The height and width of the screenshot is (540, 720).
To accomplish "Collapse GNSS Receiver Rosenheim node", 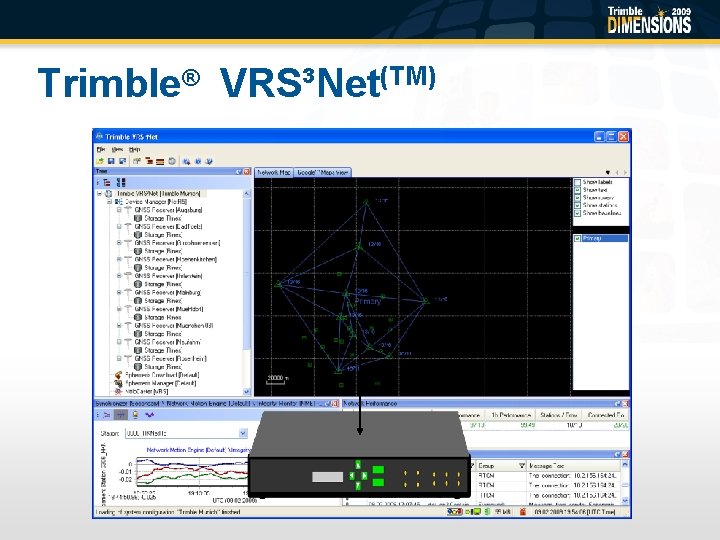I will coord(119,358).
